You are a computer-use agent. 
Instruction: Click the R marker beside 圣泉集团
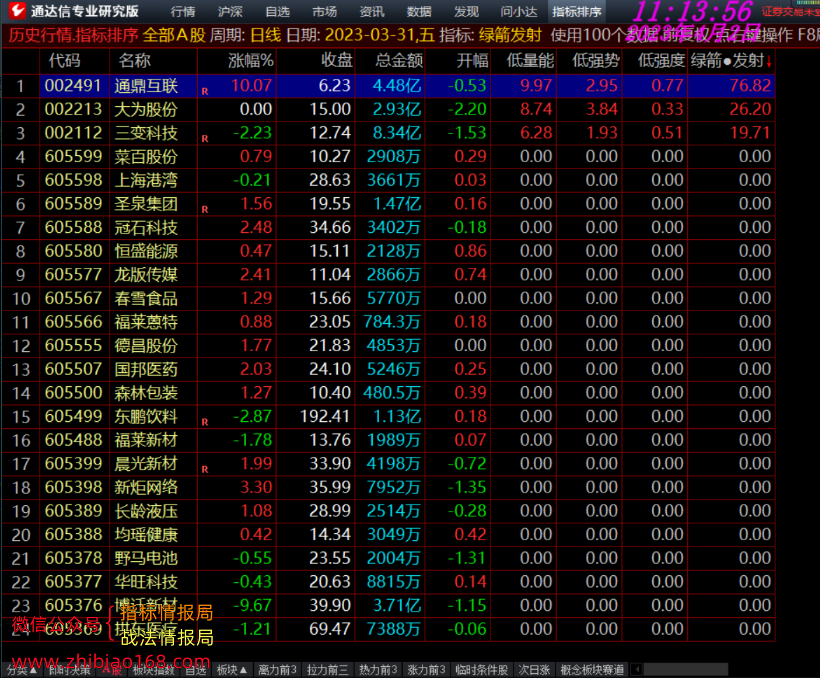pyautogui.click(x=205, y=209)
